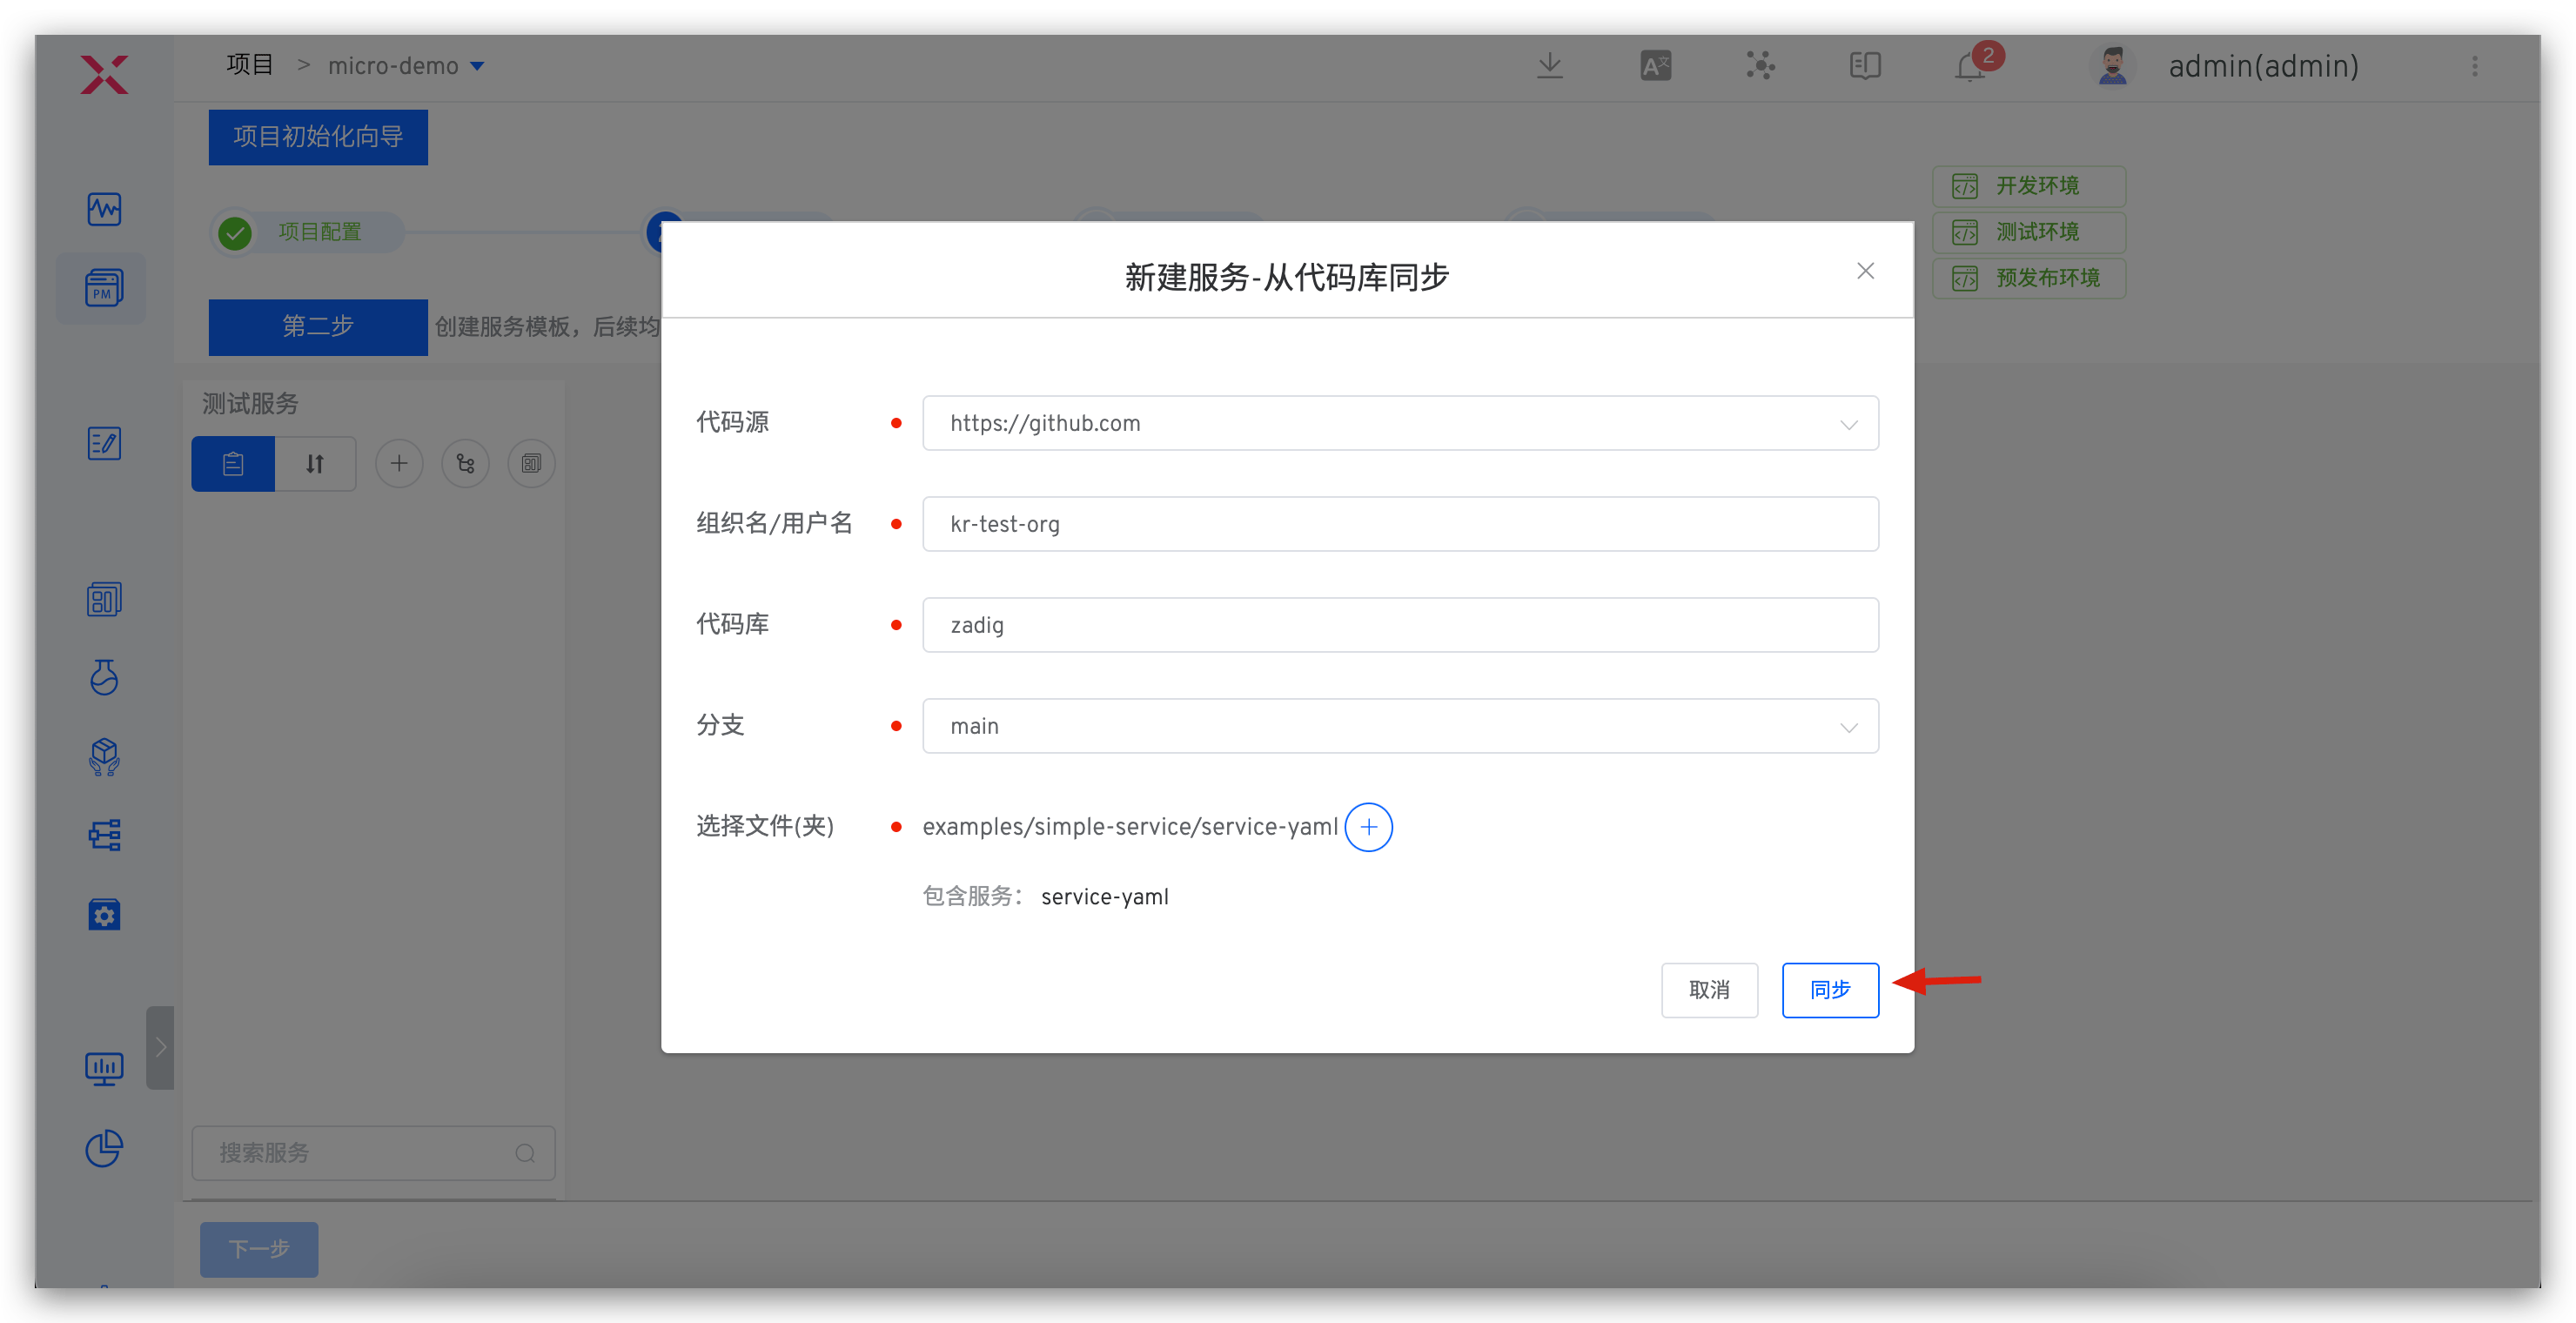Collapse the service panel with the chevron handle

pos(160,1047)
